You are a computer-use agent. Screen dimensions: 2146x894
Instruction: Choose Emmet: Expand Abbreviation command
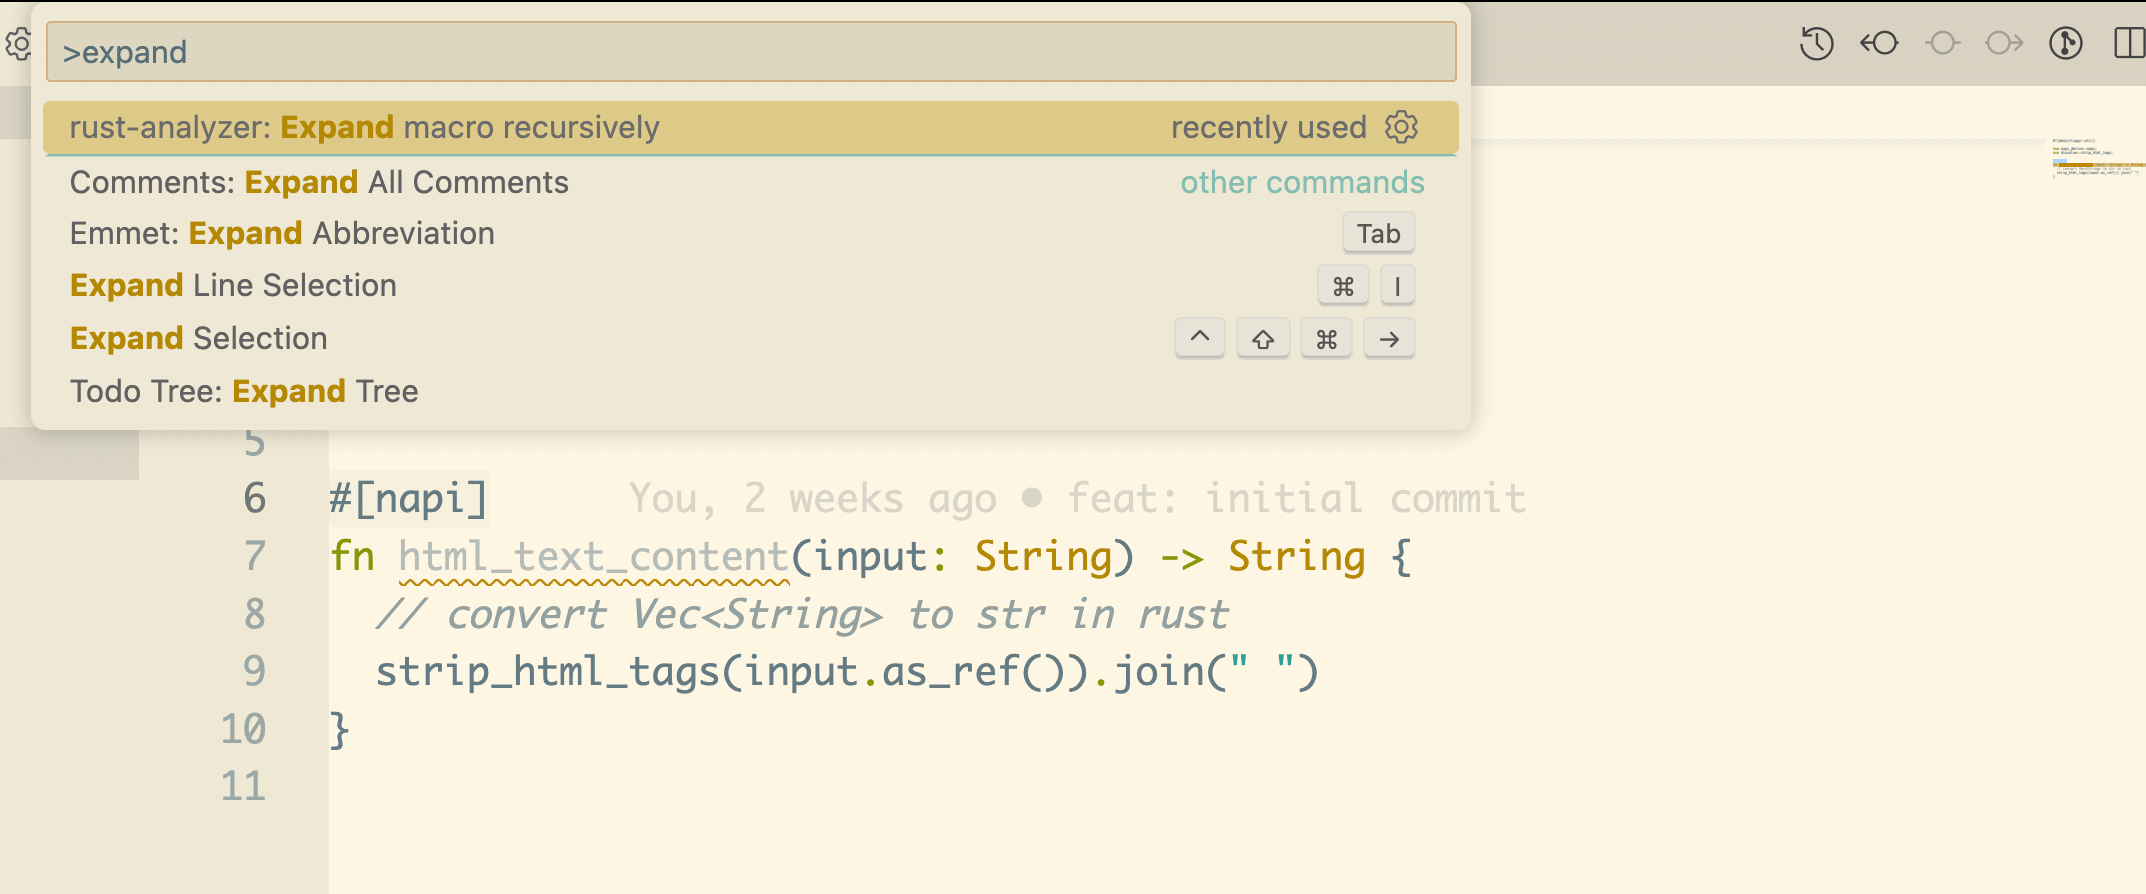(x=751, y=233)
